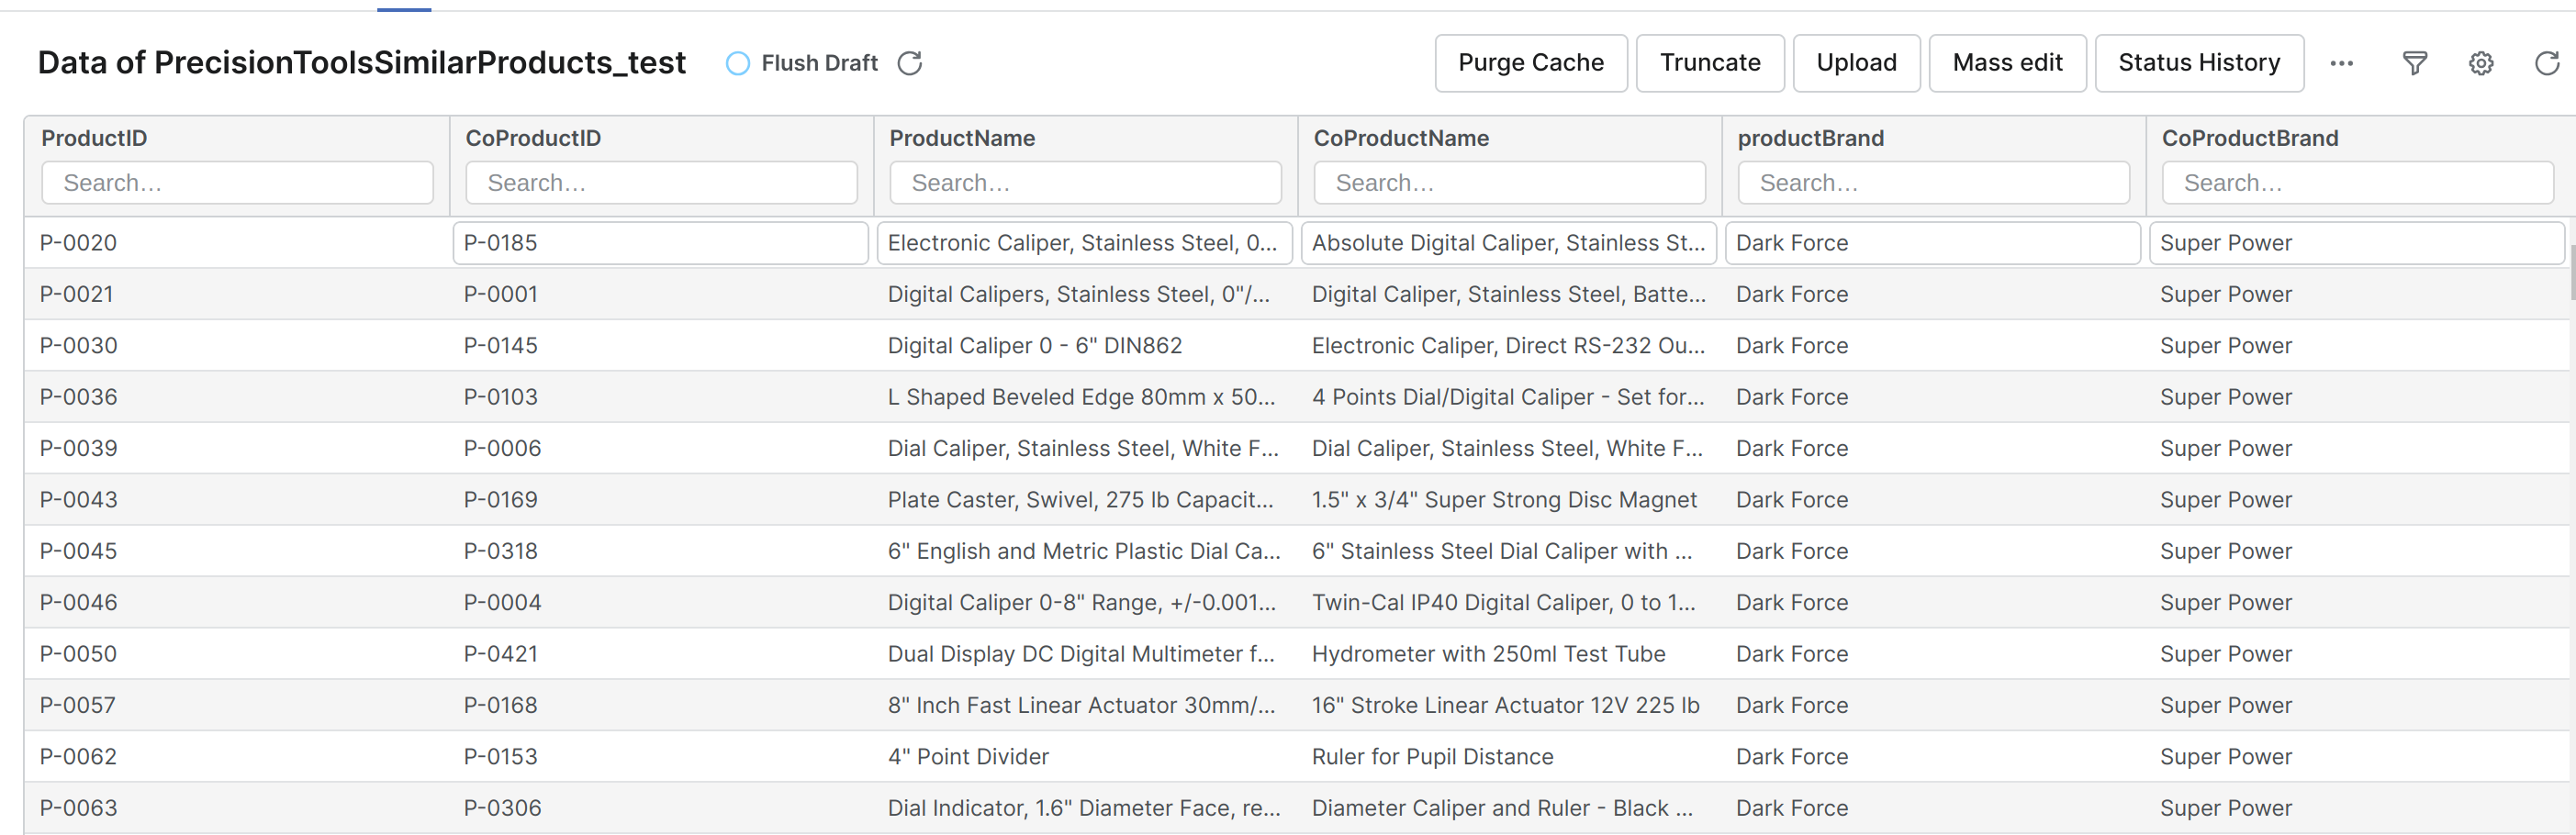Refresh the table with the top-right reload icon

(2546, 64)
